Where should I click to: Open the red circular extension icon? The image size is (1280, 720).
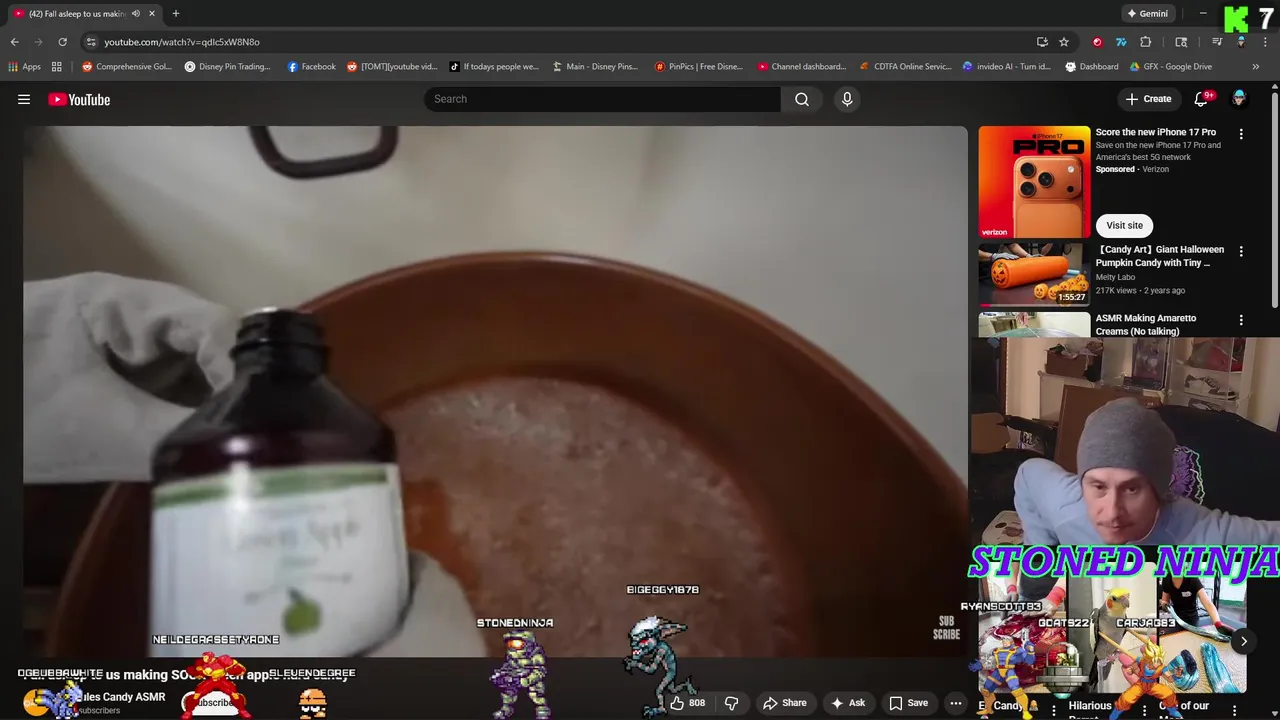pyautogui.click(x=1097, y=42)
